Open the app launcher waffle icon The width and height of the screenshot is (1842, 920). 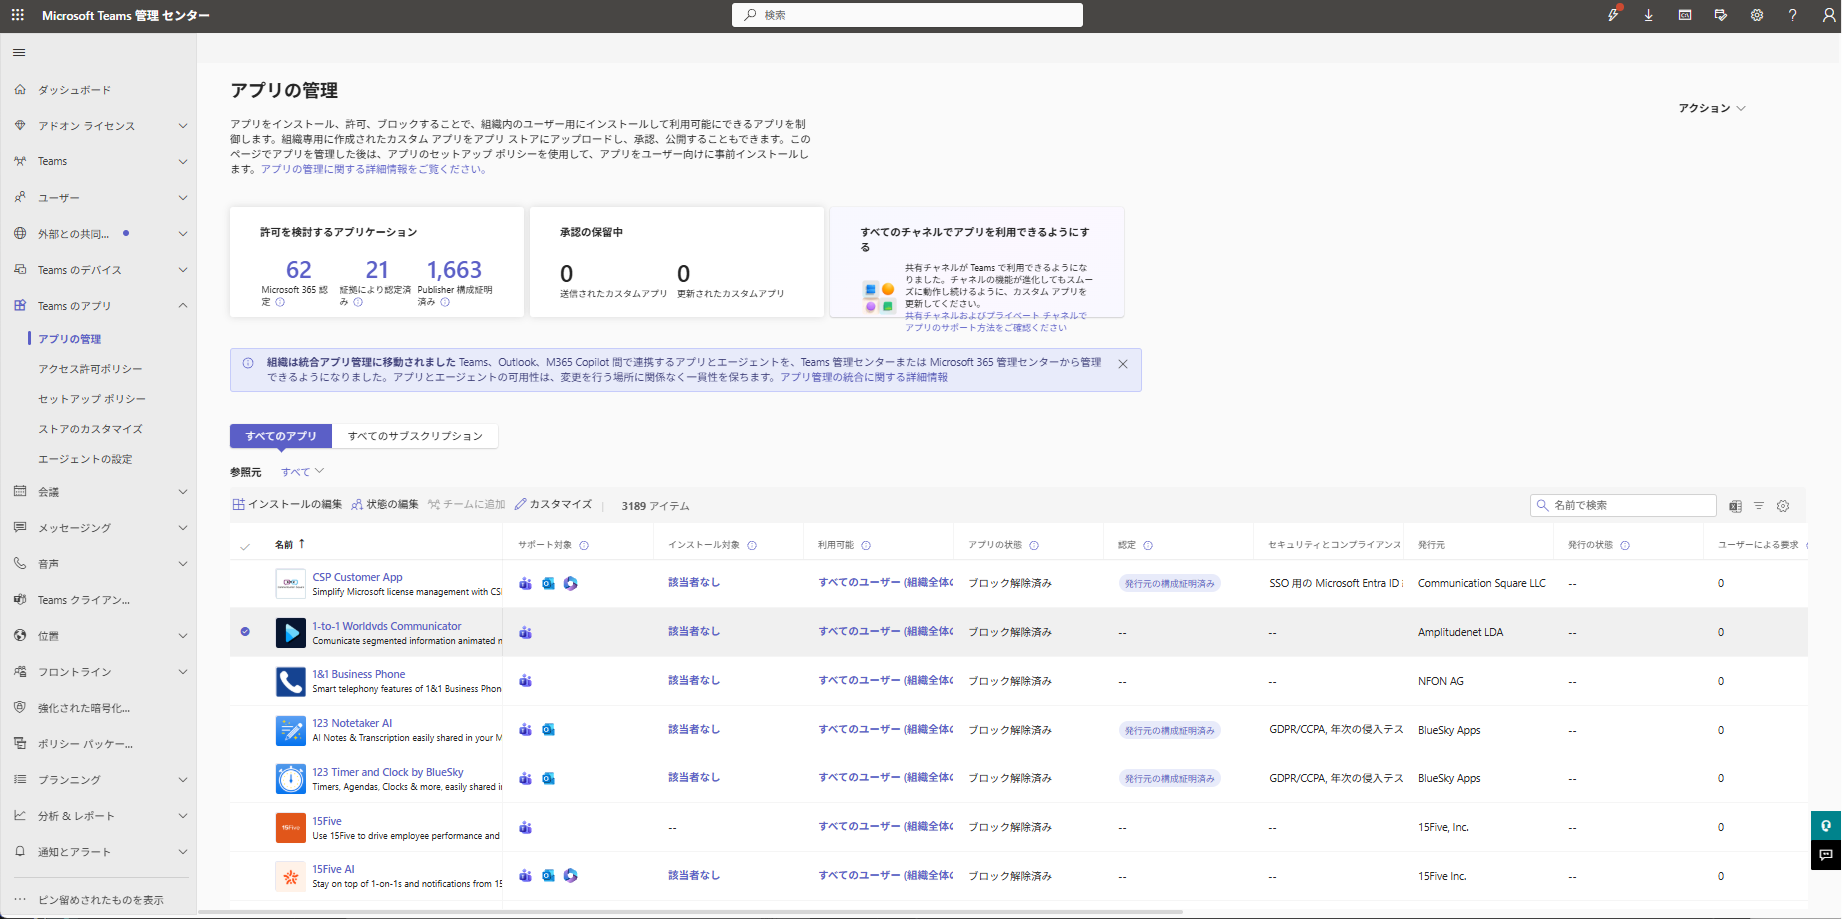18,15
